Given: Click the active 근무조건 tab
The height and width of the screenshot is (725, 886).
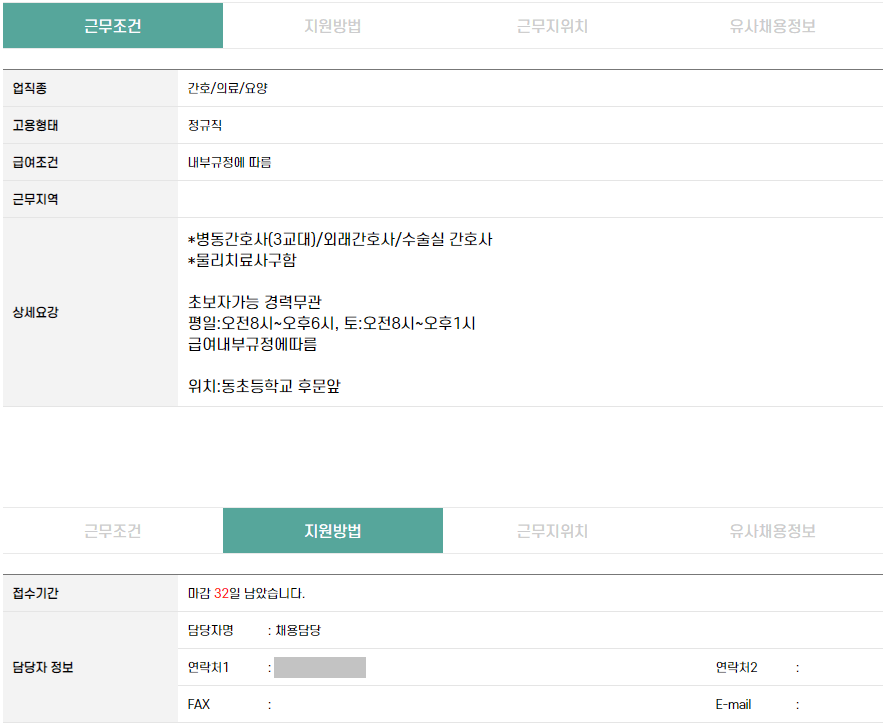Looking at the screenshot, I should (113, 26).
